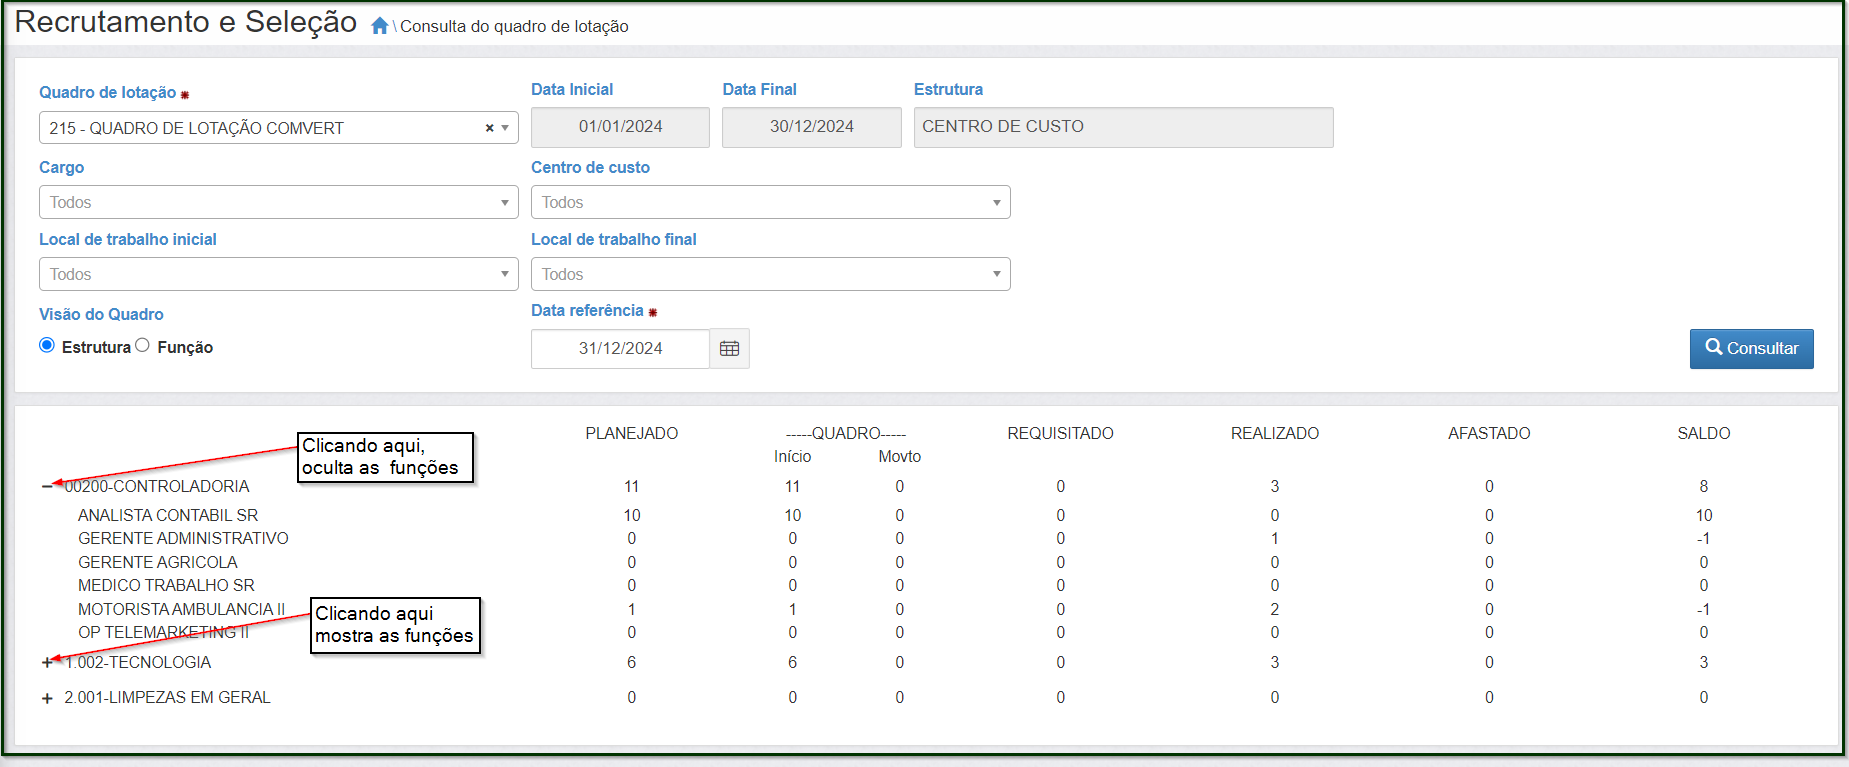Click the REQUISITADO column header
1849x767 pixels.
pyautogui.click(x=1060, y=433)
